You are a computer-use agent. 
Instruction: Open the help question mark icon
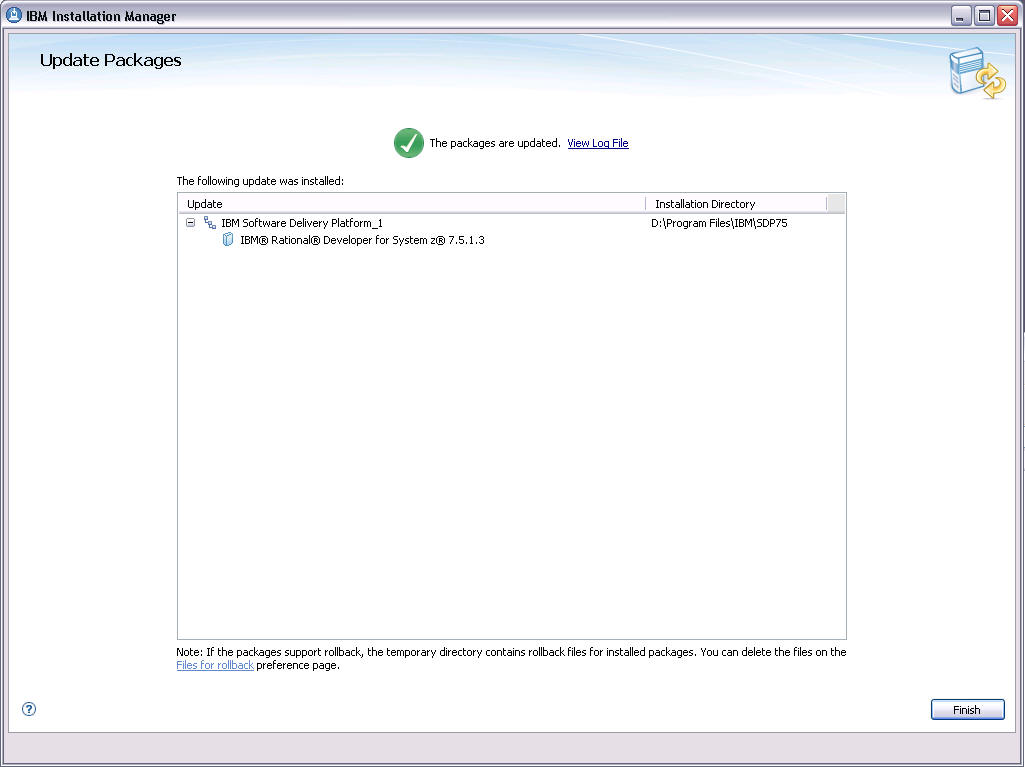click(x=29, y=709)
